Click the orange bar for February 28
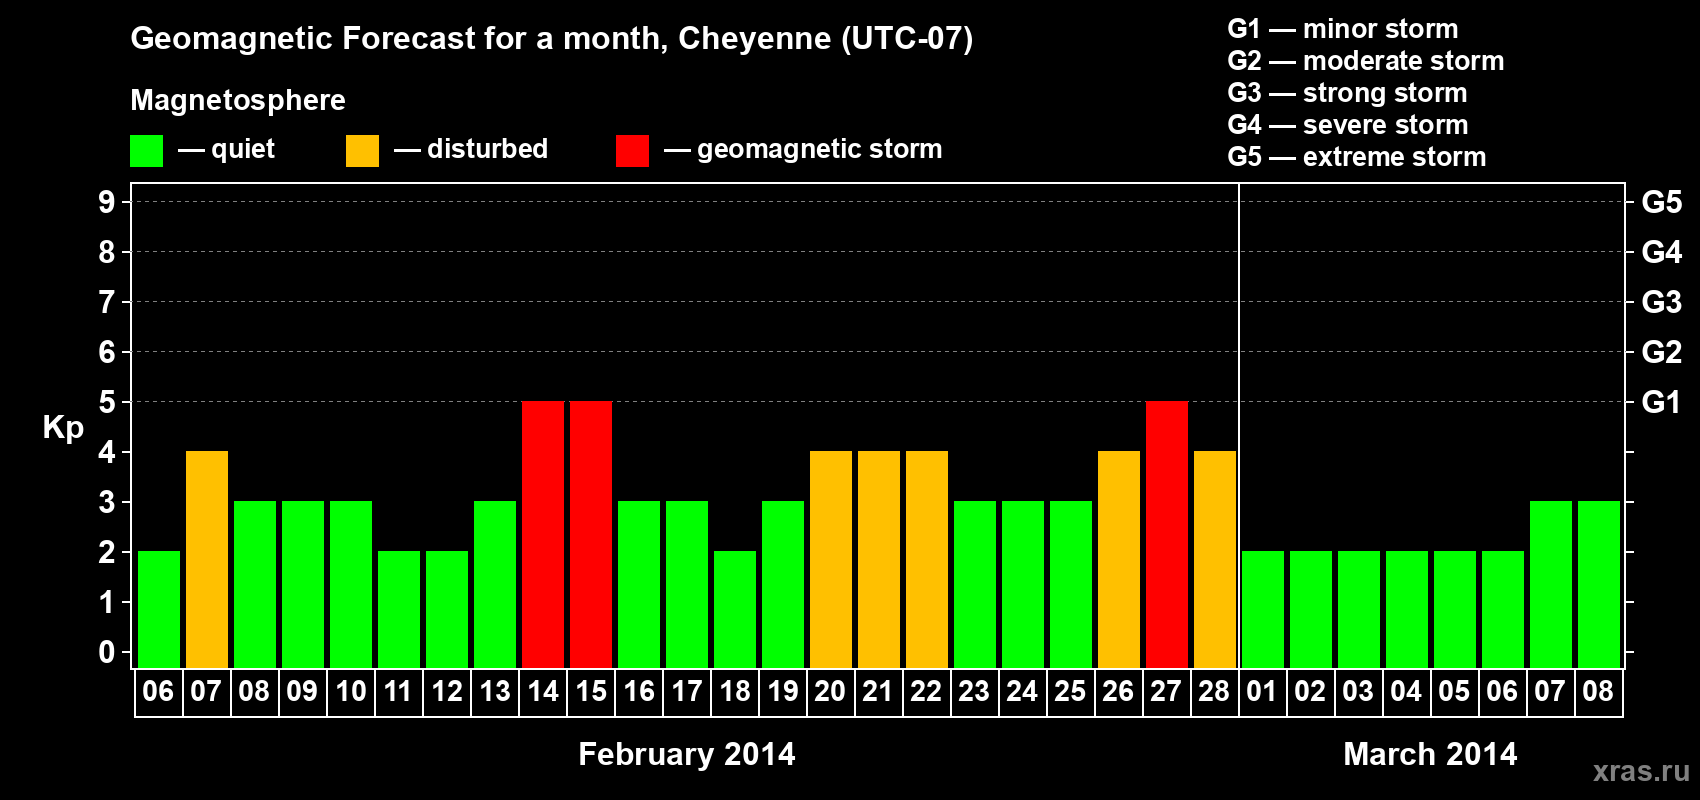 (1215, 559)
